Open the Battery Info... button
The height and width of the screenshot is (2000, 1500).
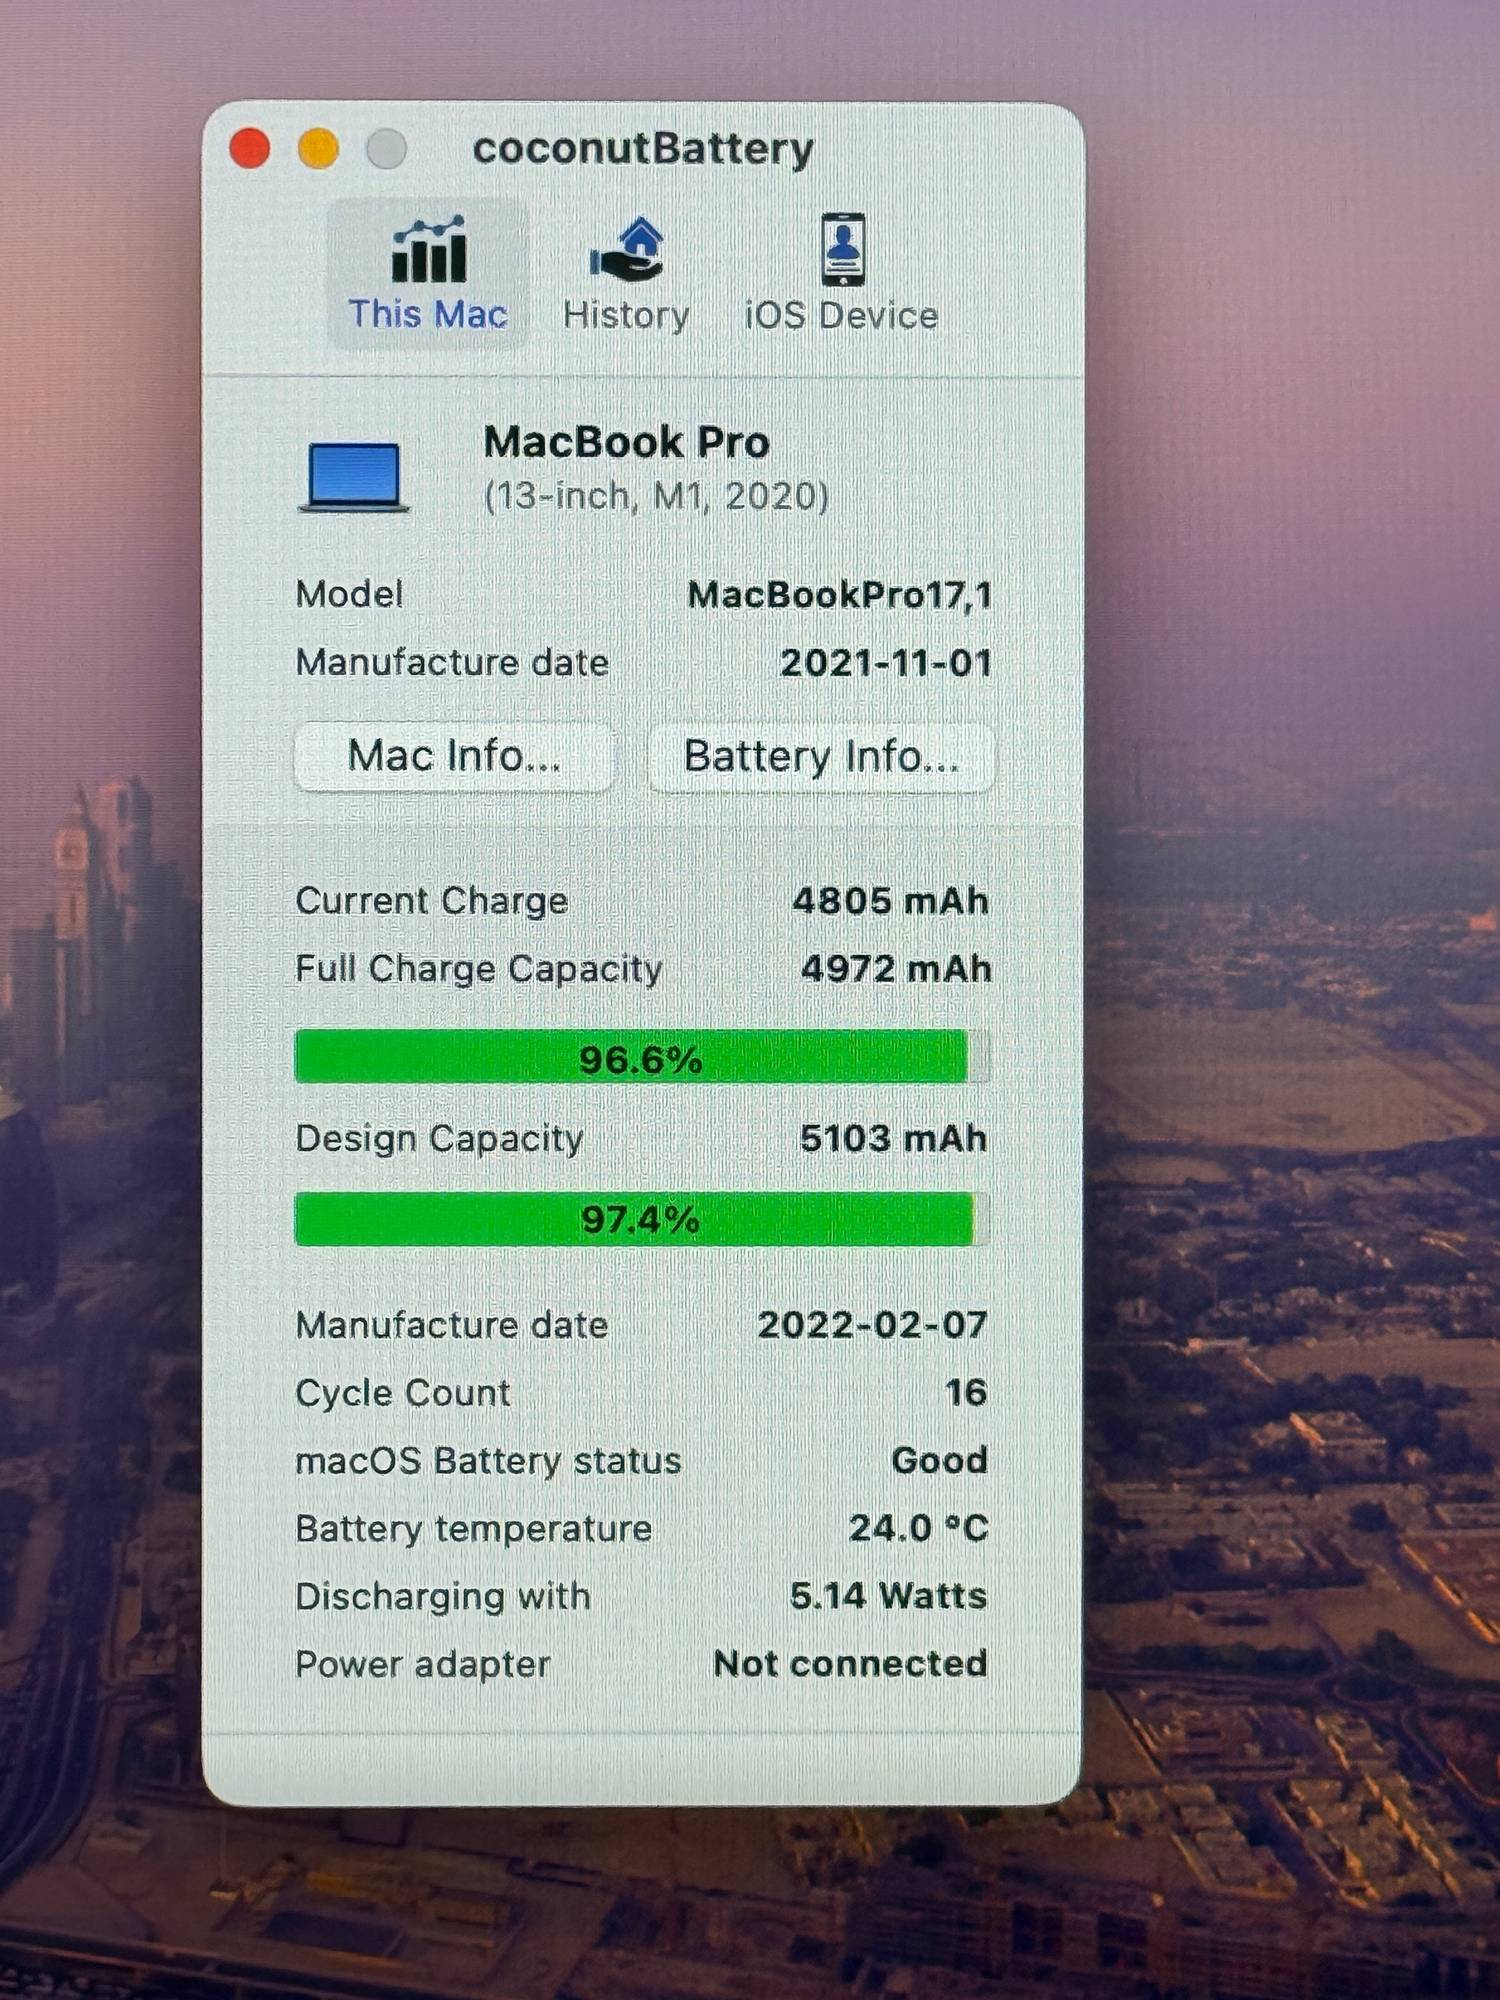point(821,757)
